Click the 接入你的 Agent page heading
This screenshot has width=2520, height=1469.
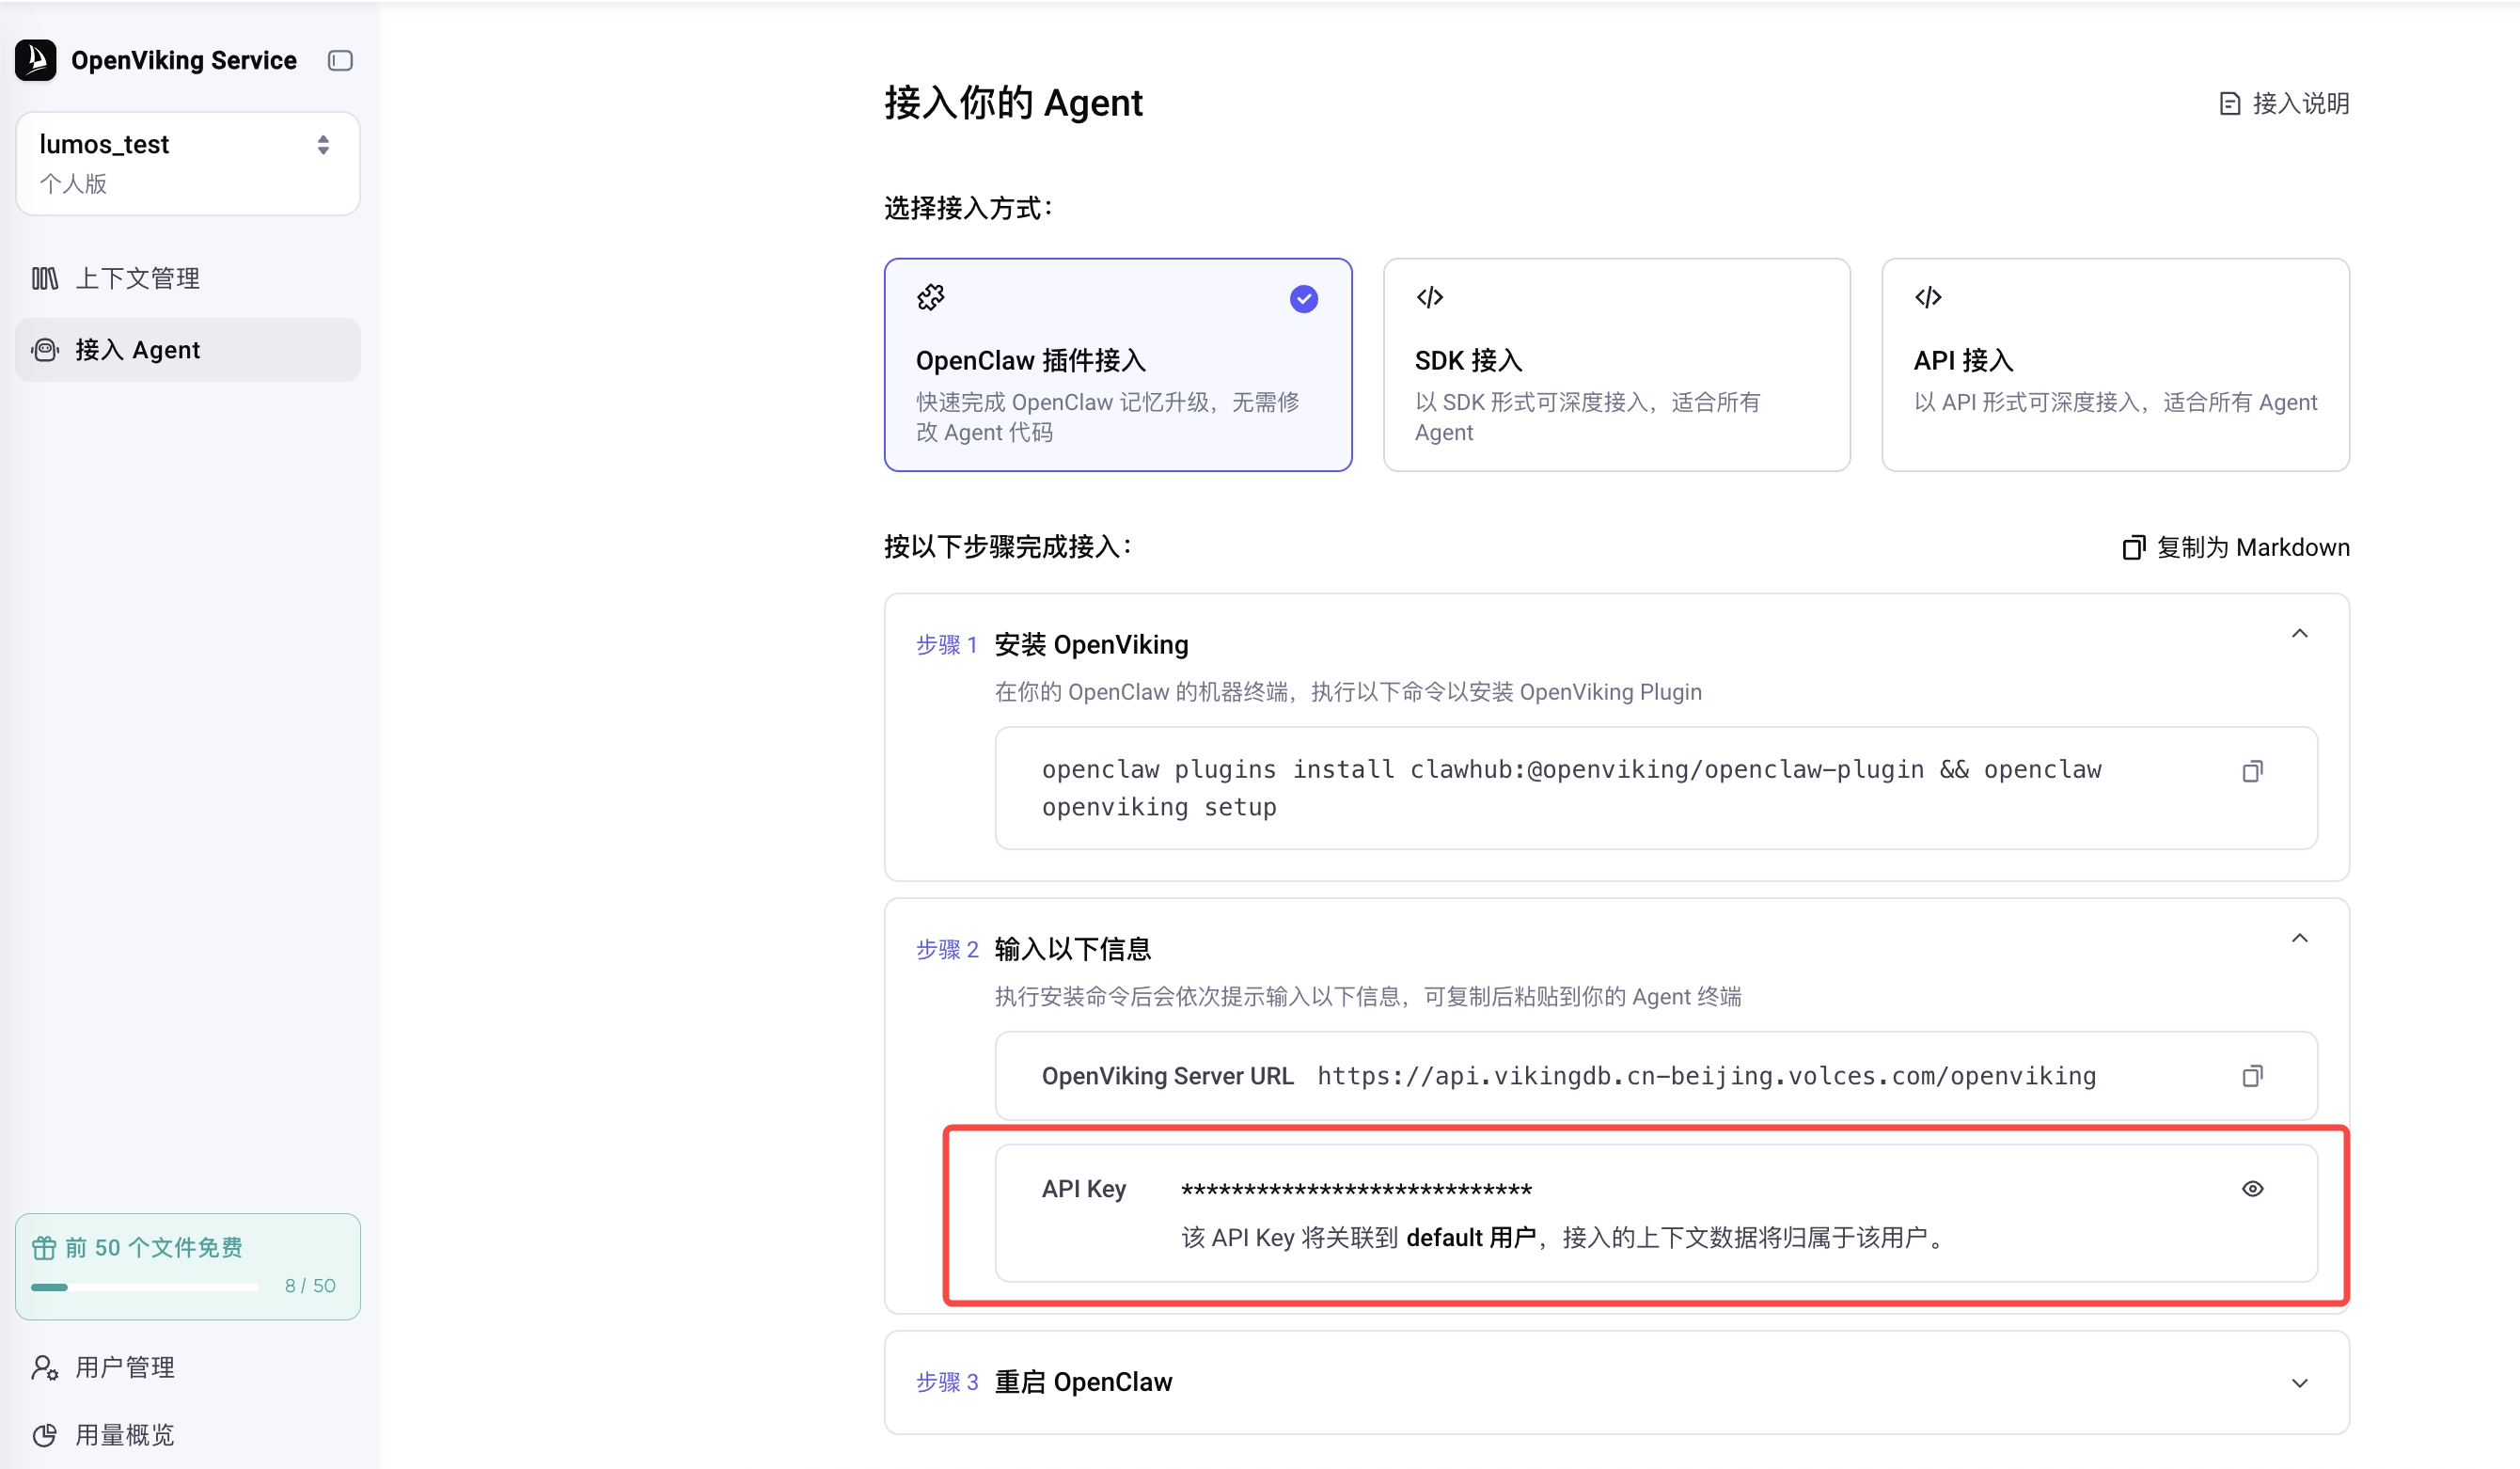[1014, 103]
